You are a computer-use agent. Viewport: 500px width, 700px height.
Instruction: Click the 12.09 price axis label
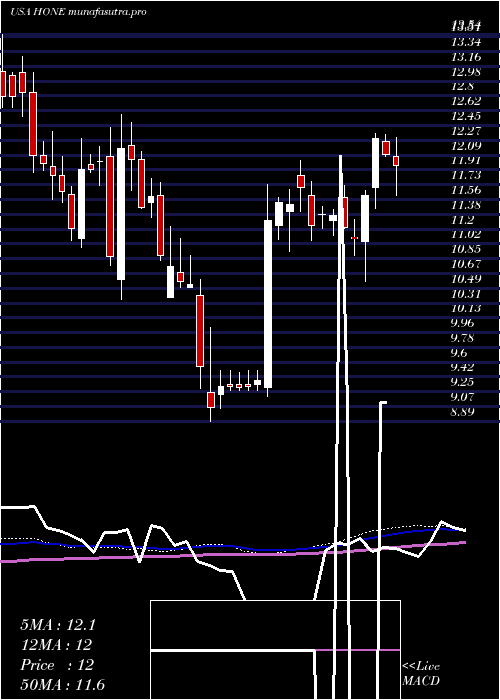[x=466, y=146]
